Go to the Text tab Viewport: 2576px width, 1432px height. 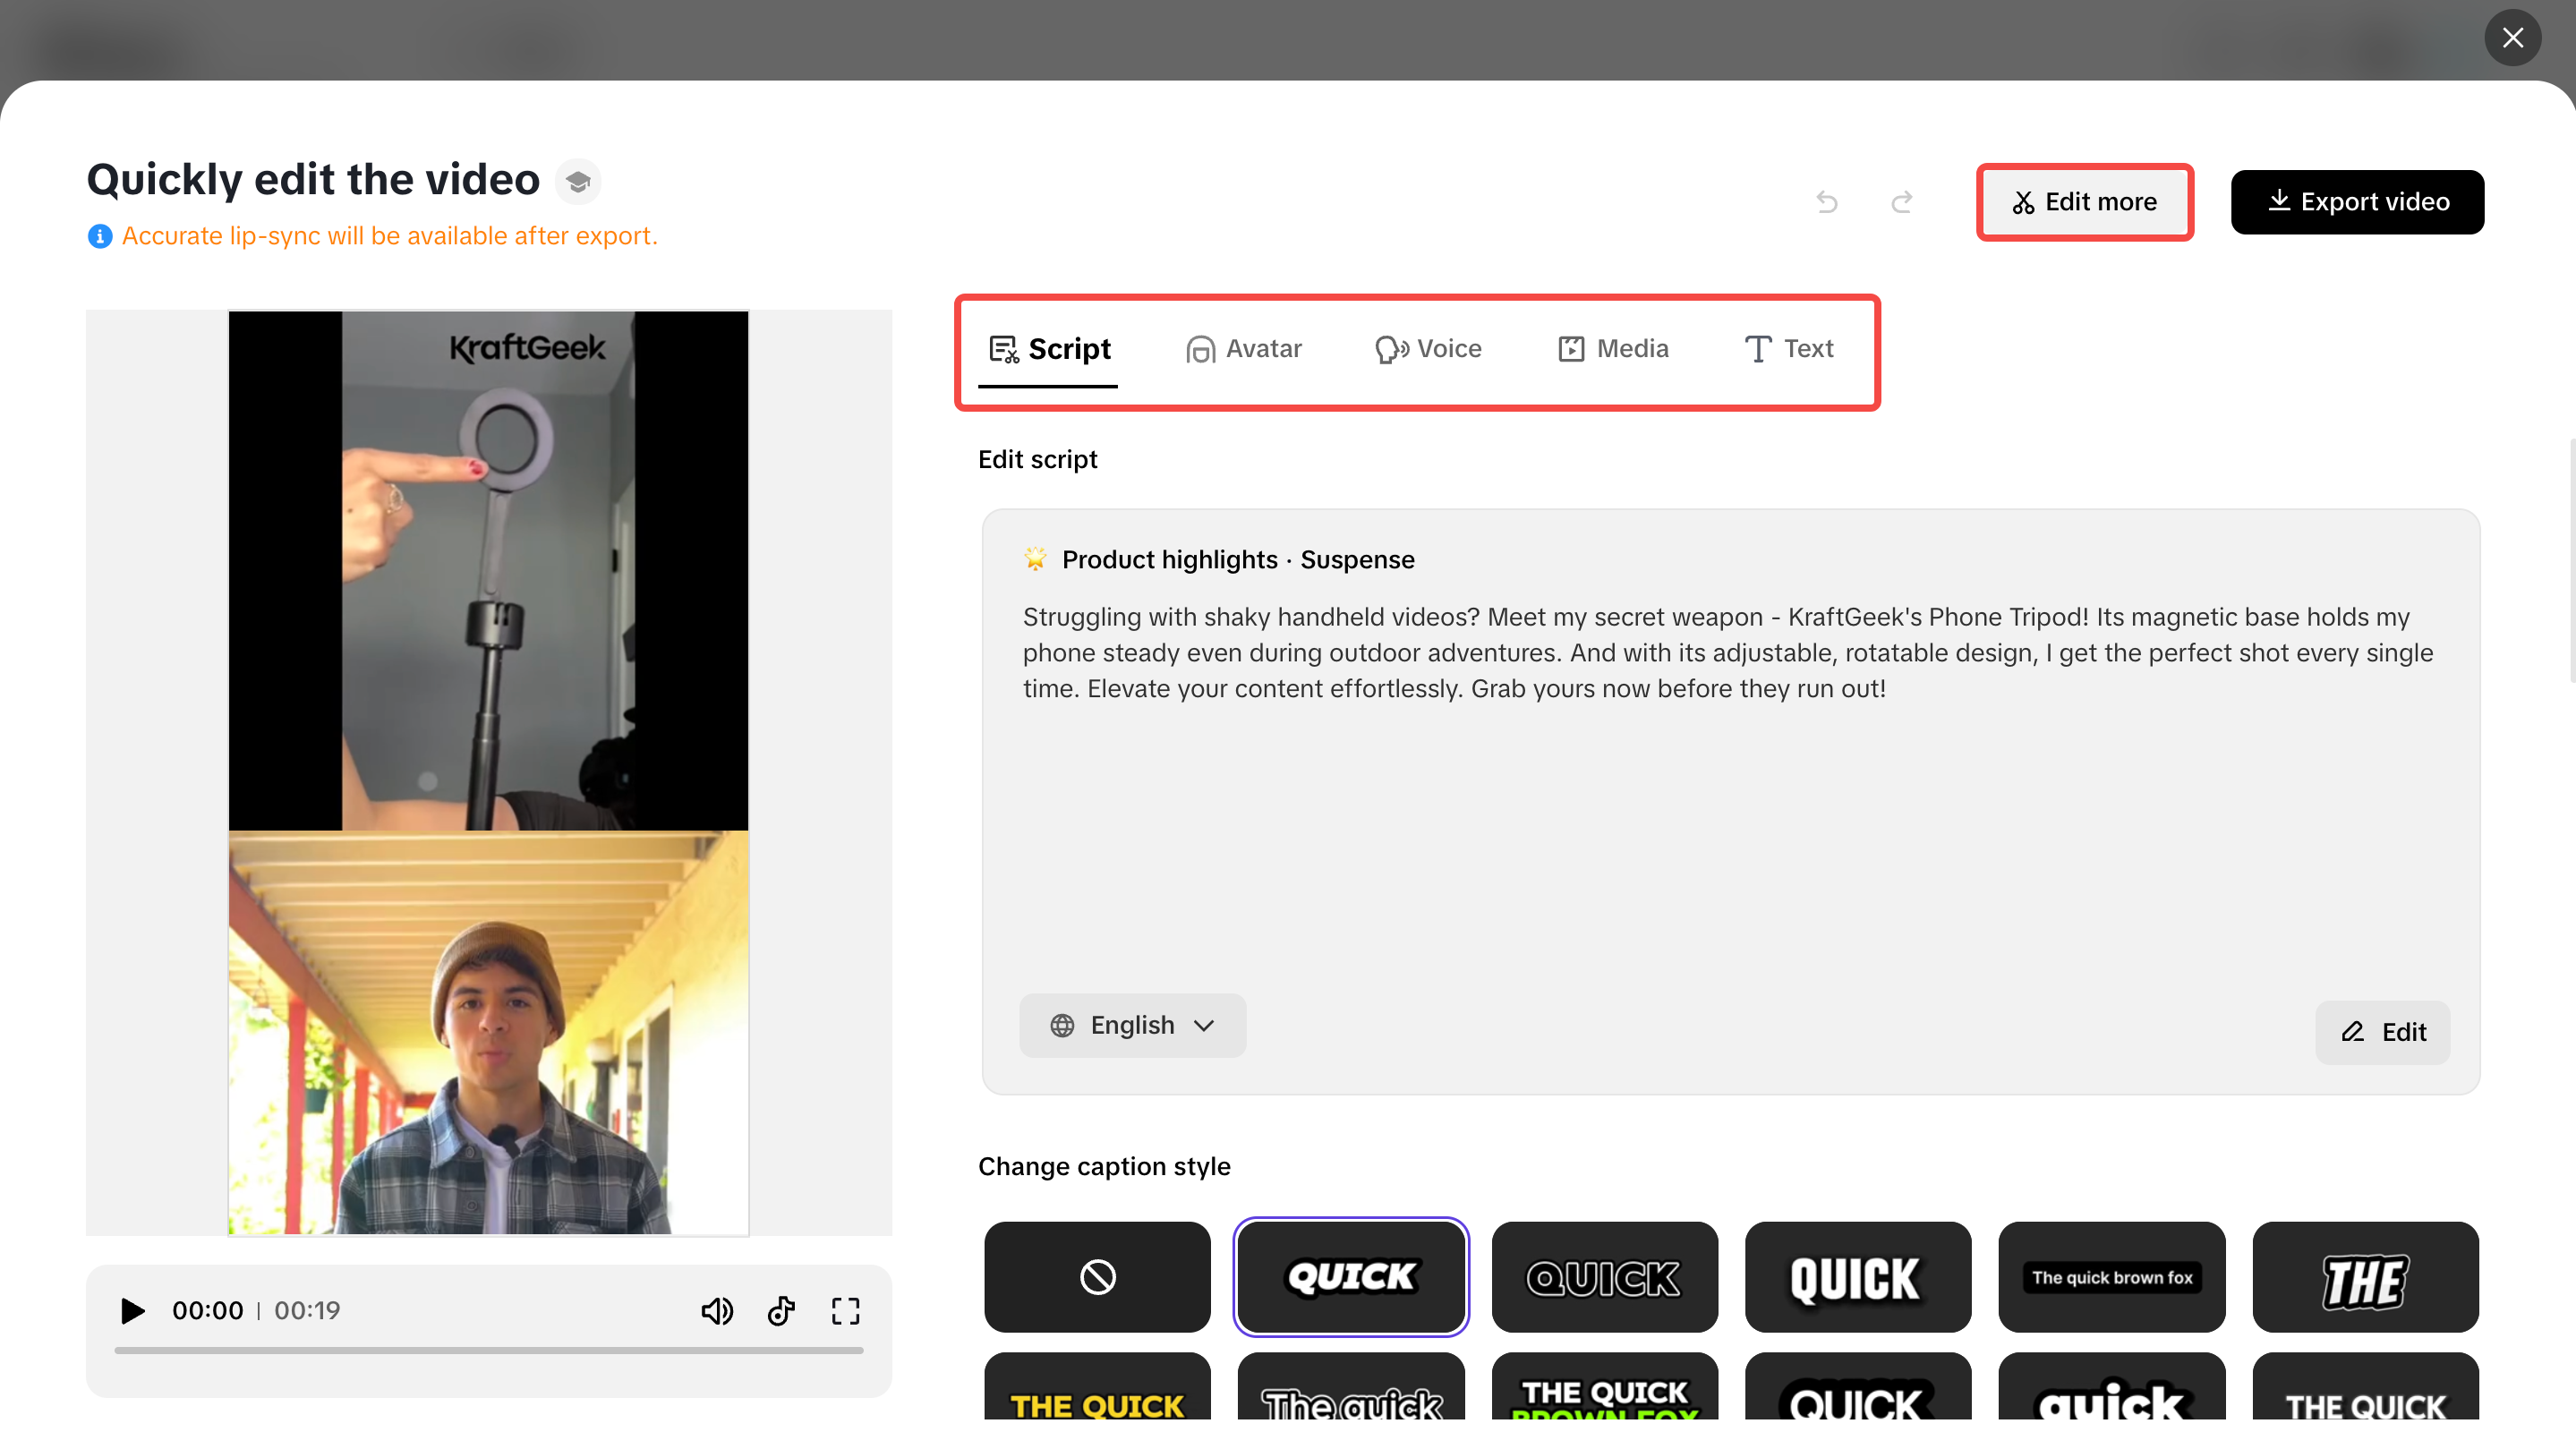coord(1788,349)
